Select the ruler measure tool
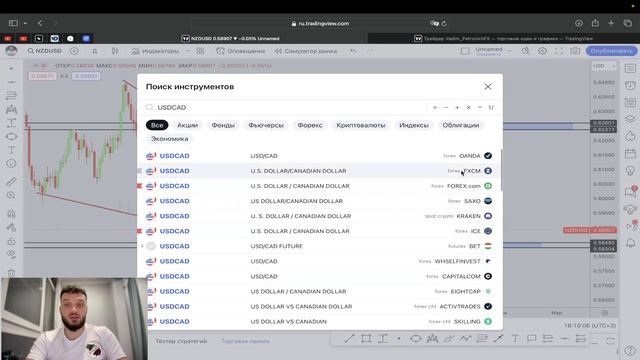 click(11, 182)
